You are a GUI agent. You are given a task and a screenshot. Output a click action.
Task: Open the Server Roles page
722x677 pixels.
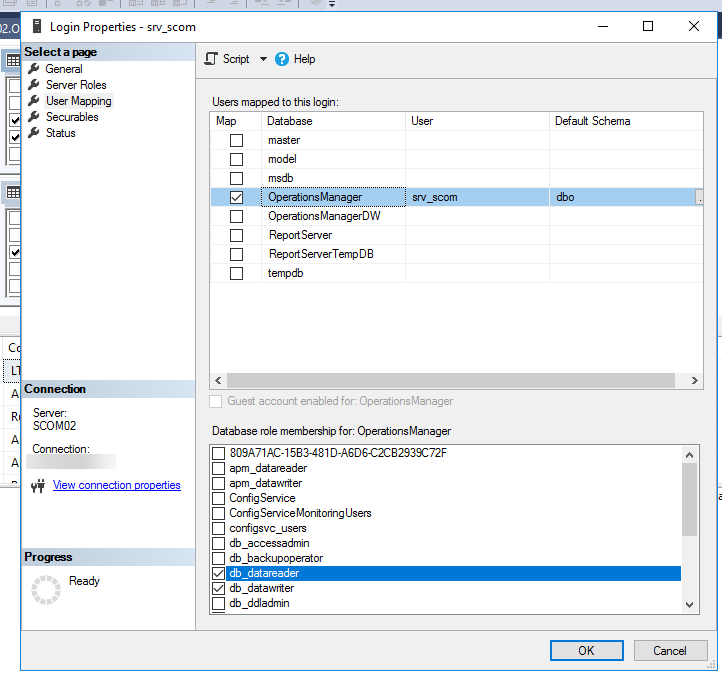(76, 85)
